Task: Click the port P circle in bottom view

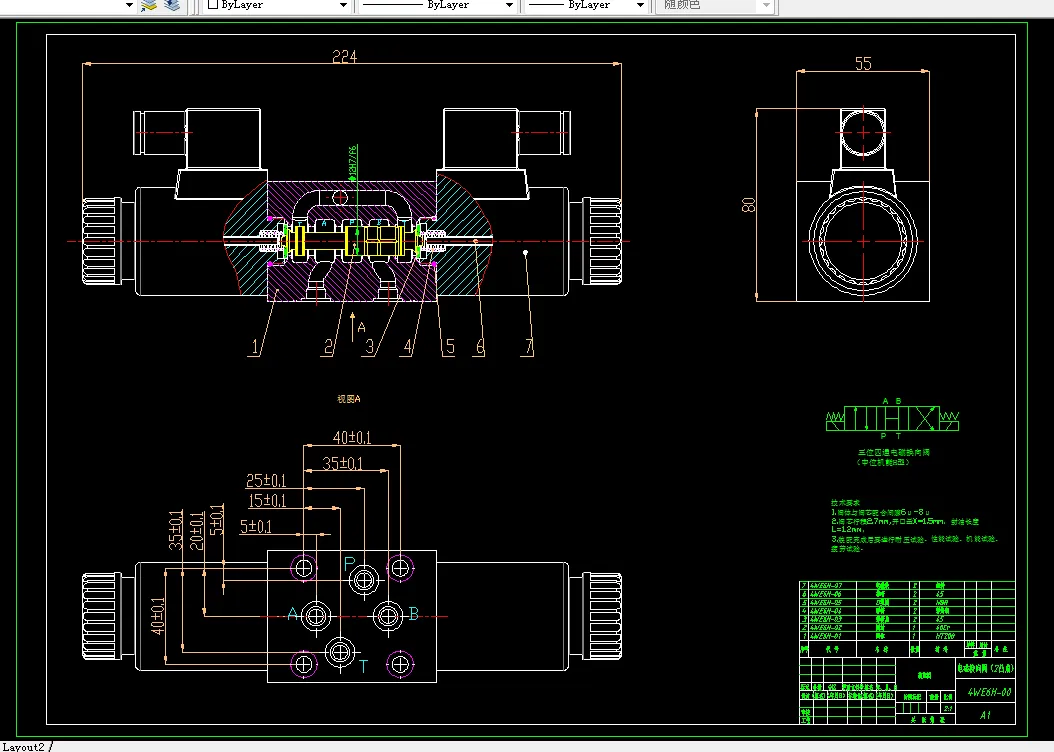Action: click(364, 579)
